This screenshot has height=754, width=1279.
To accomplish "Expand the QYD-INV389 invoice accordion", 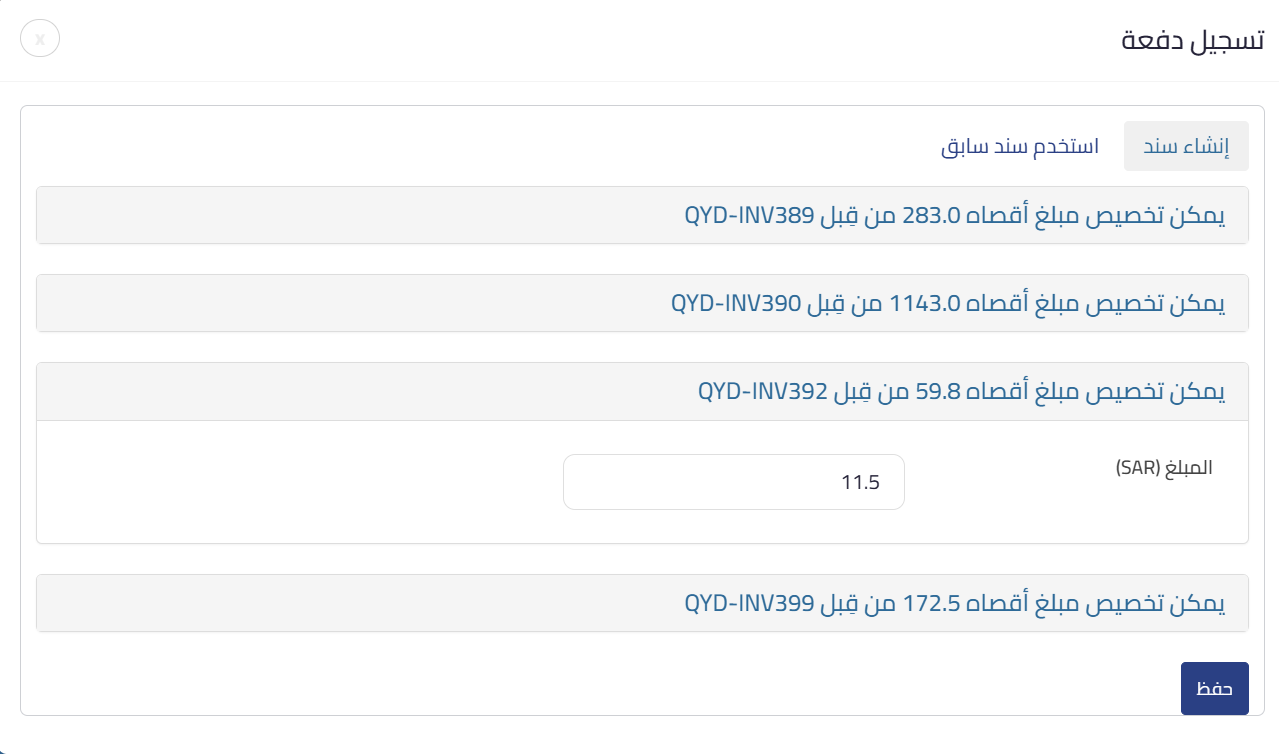I will click(x=957, y=214).
